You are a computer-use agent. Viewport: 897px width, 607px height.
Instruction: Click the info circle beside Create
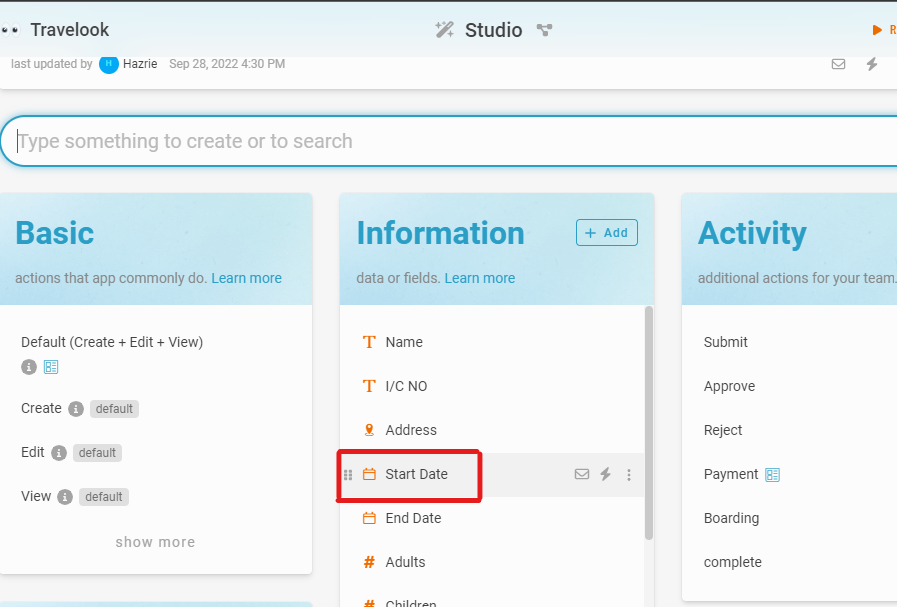(x=74, y=408)
